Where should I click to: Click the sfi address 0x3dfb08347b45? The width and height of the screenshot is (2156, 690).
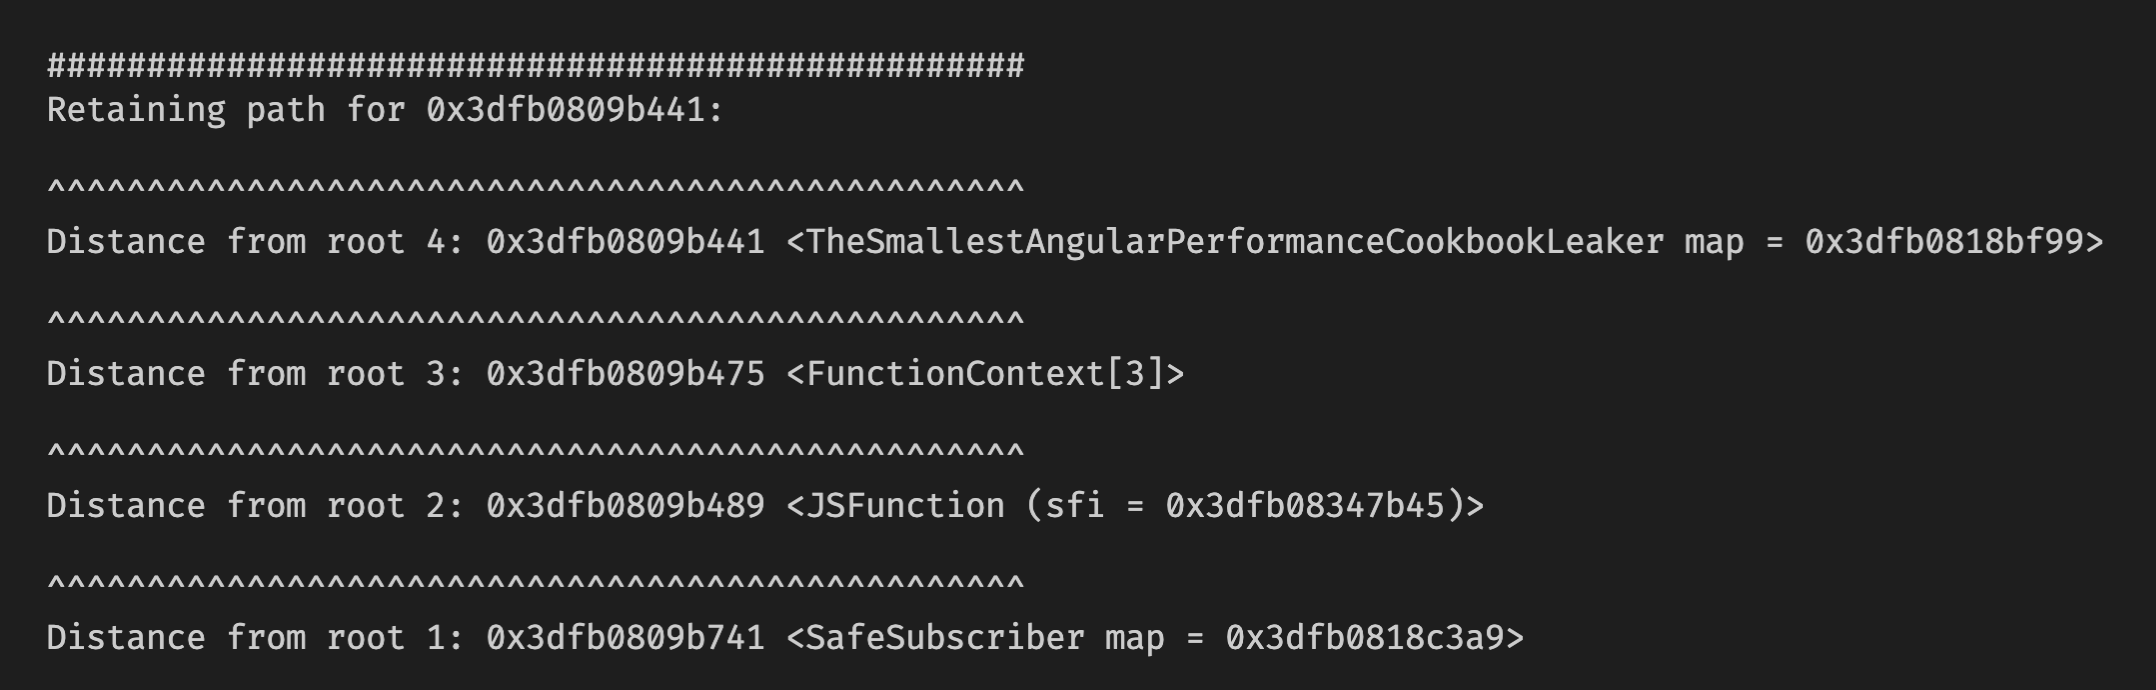coord(1305,506)
